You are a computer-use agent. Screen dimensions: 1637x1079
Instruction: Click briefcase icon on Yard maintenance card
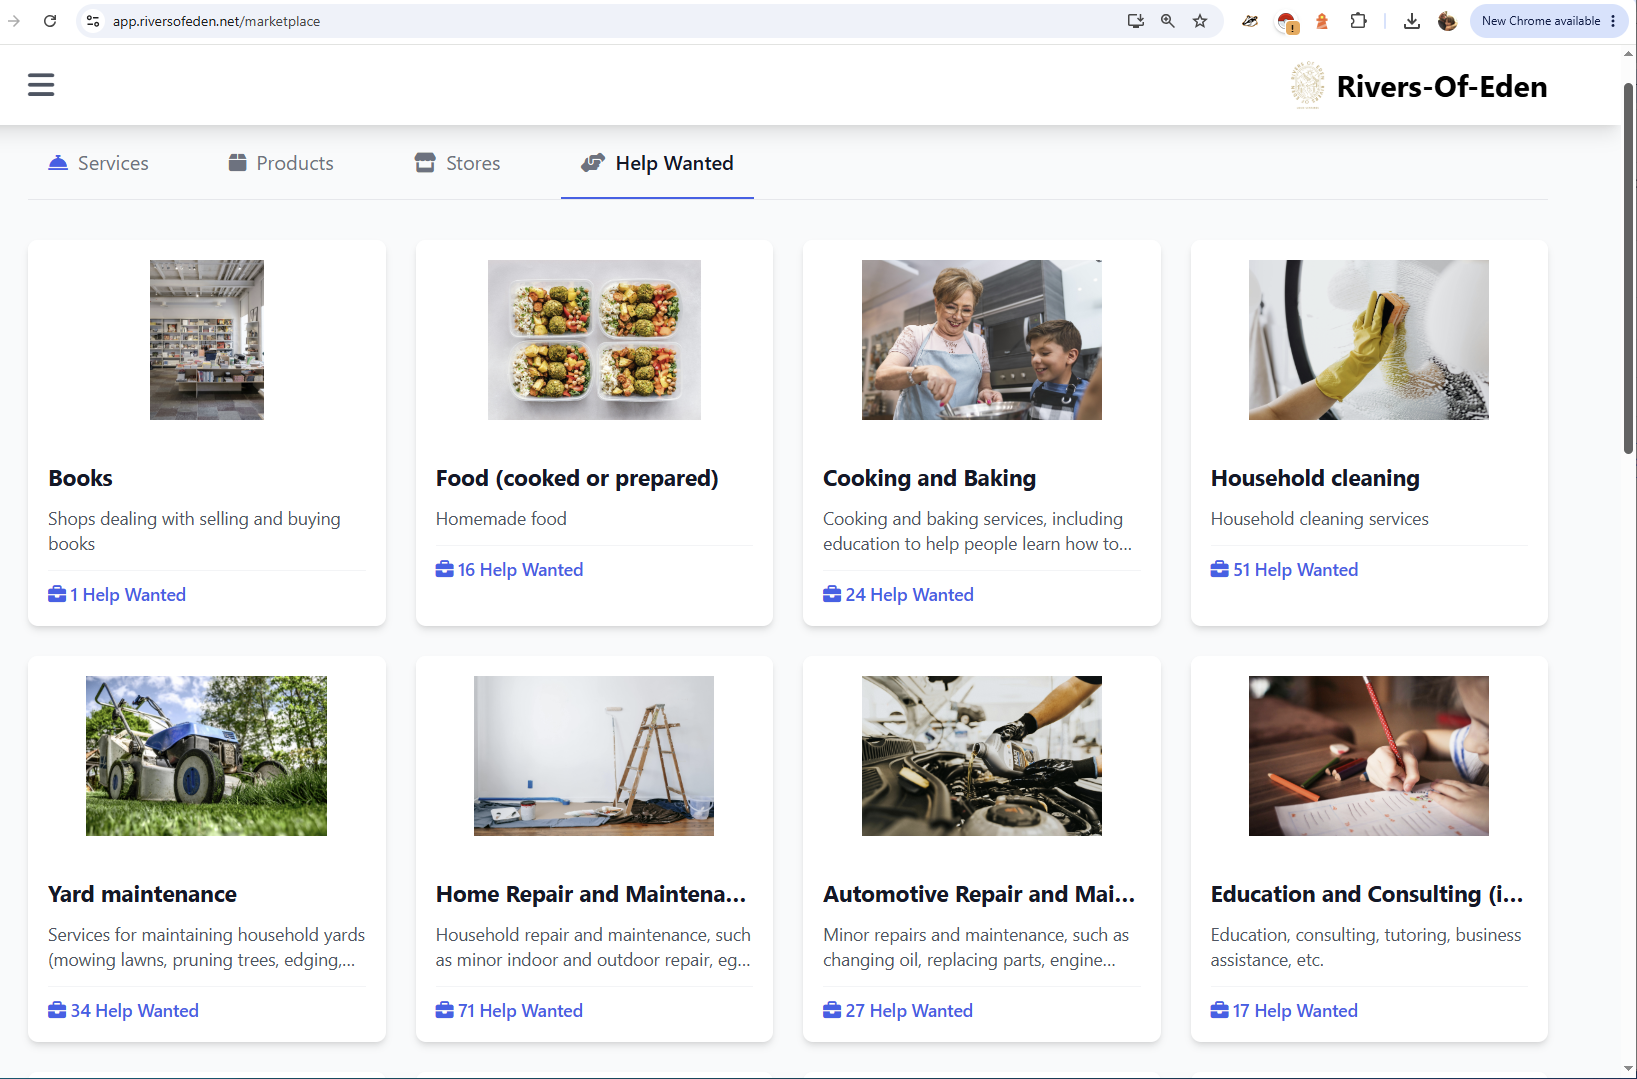click(x=57, y=1011)
